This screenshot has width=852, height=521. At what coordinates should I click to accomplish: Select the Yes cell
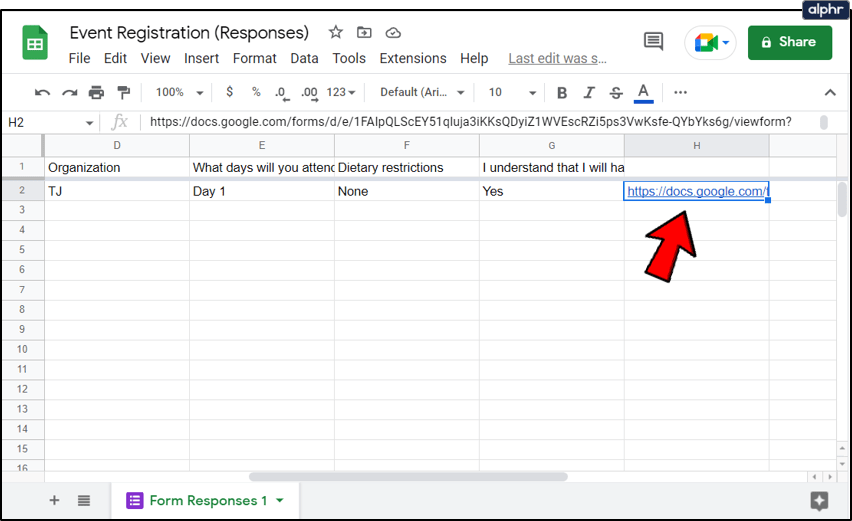click(552, 191)
